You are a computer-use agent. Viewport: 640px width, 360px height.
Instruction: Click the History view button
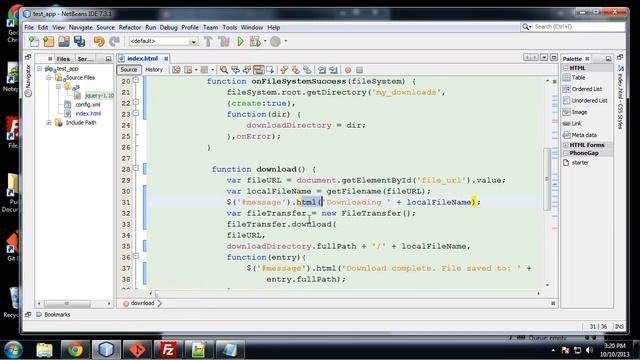[x=154, y=70]
